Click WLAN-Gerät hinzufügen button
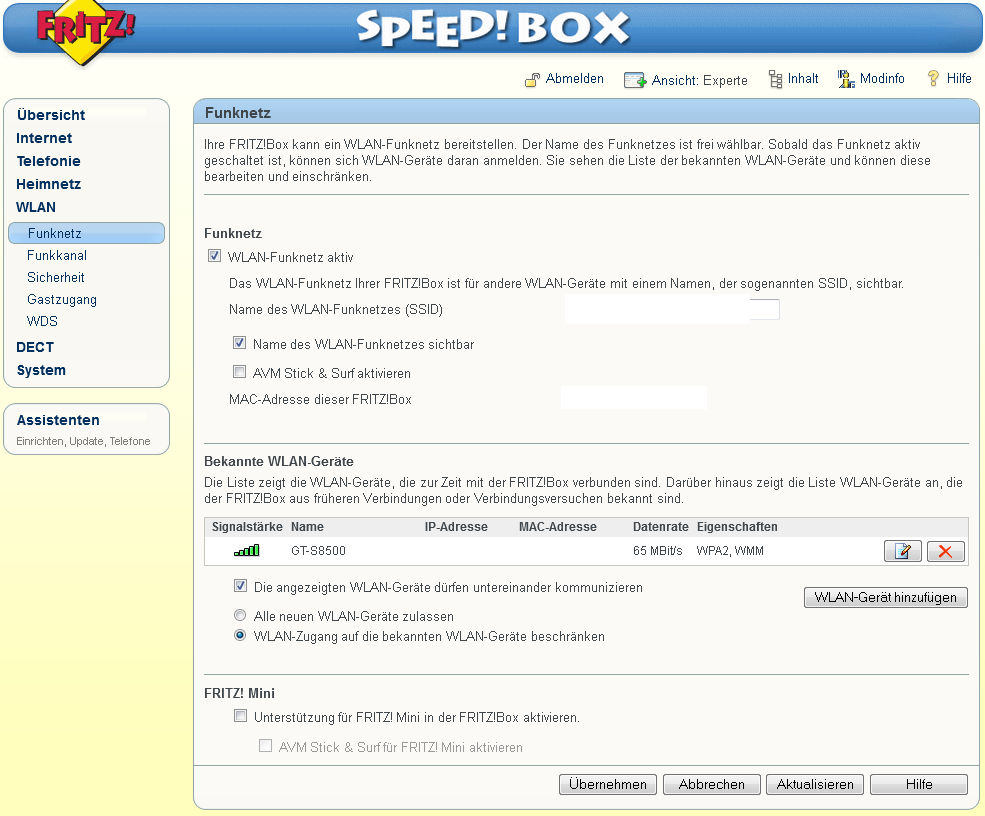 (x=886, y=597)
